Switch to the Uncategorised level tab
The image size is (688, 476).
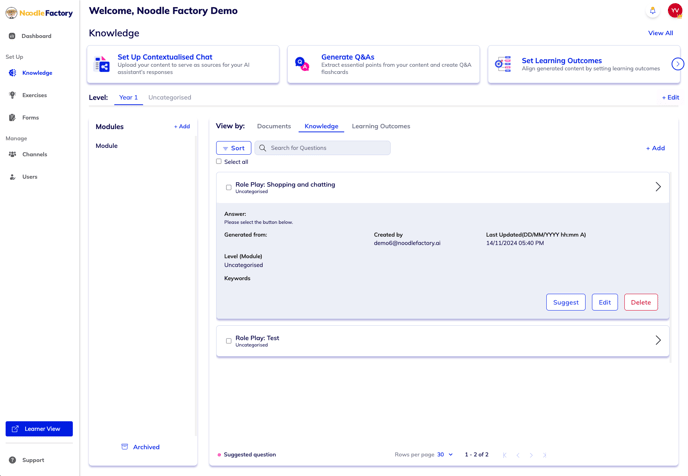point(170,97)
